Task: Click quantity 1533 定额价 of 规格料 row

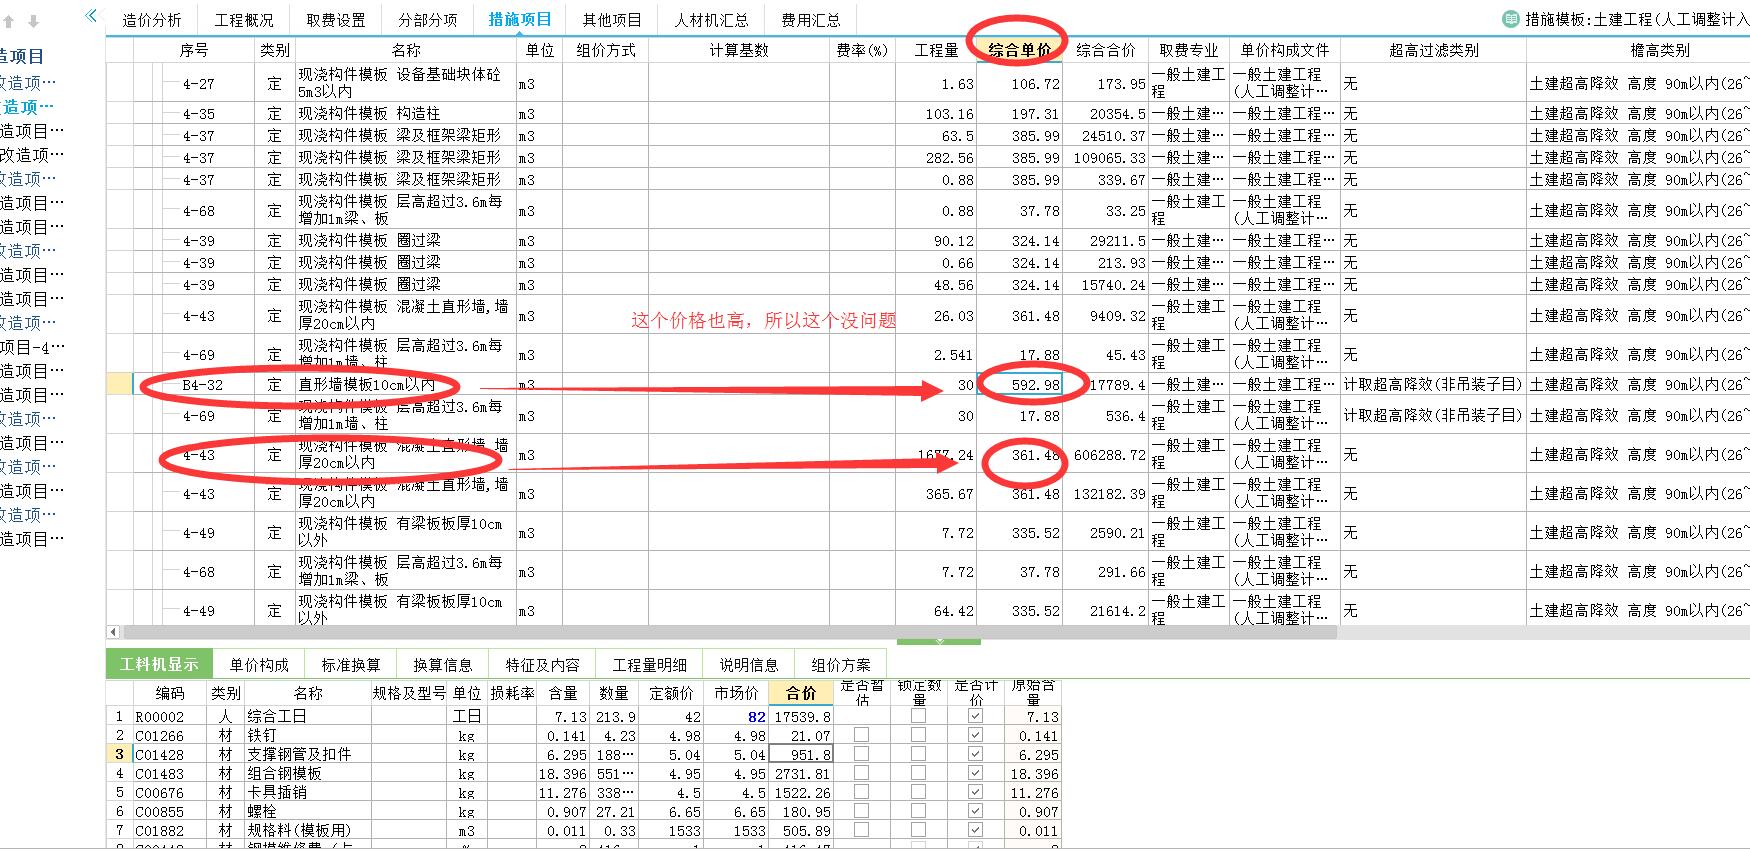Action: coord(673,830)
